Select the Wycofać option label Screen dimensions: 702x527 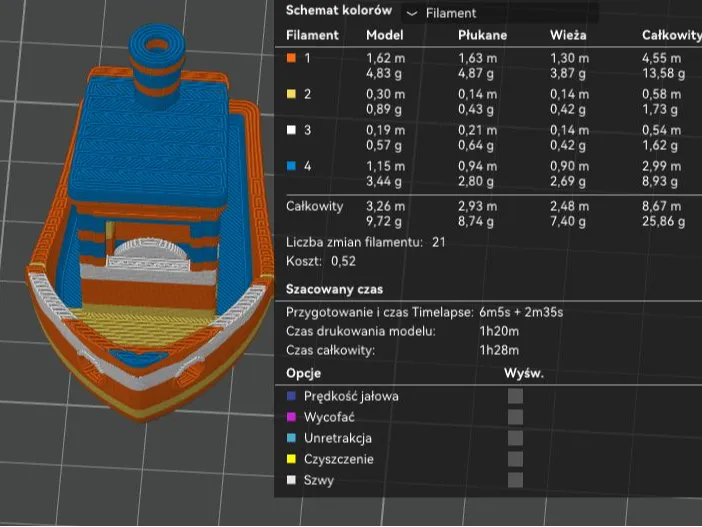pos(329,417)
